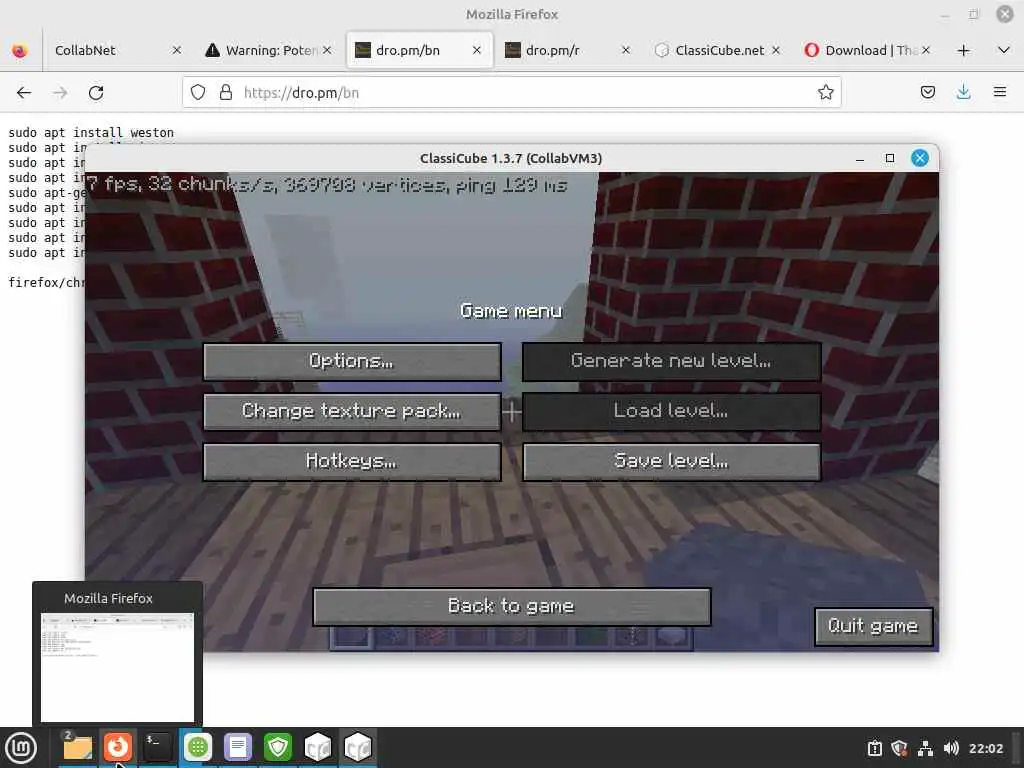Switch to the Warning: Potential tab
This screenshot has width=1024, height=768.
[261, 50]
